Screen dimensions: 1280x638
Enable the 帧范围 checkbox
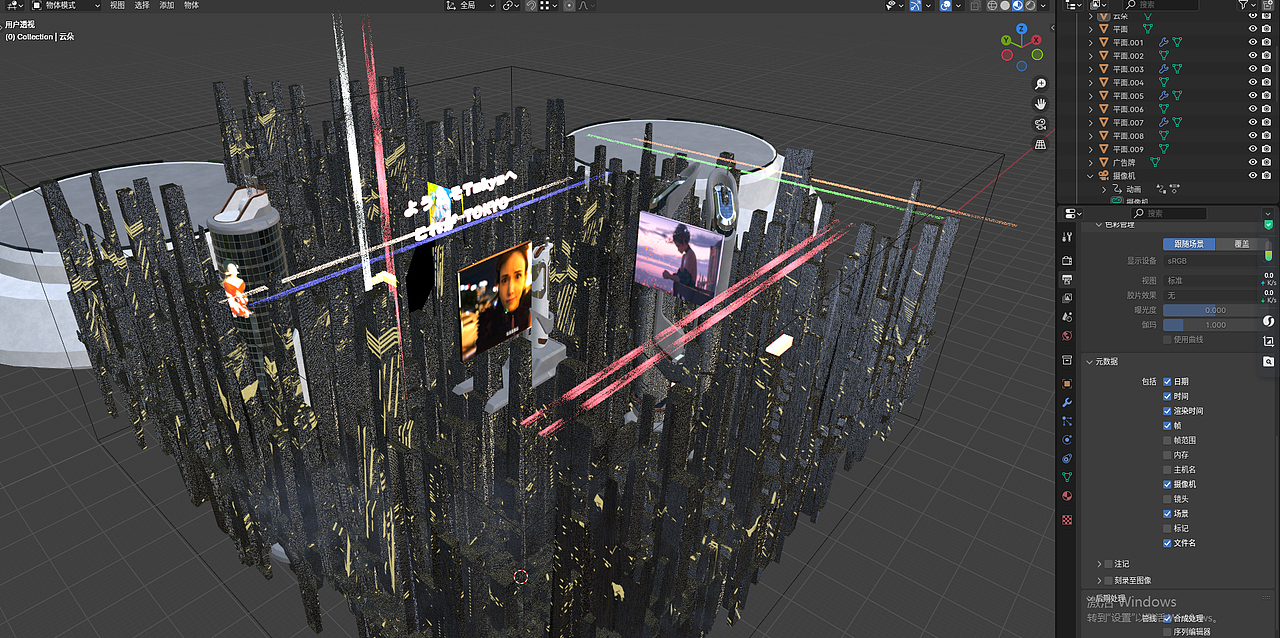tap(1167, 440)
